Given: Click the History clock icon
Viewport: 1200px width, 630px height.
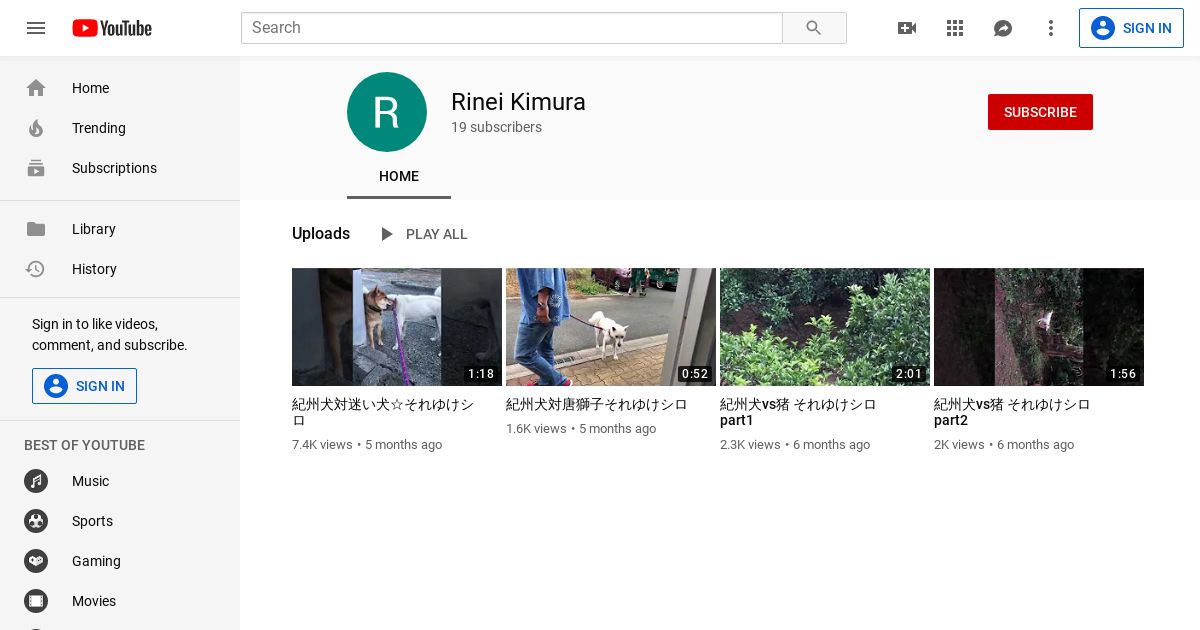Looking at the screenshot, I should [36, 269].
